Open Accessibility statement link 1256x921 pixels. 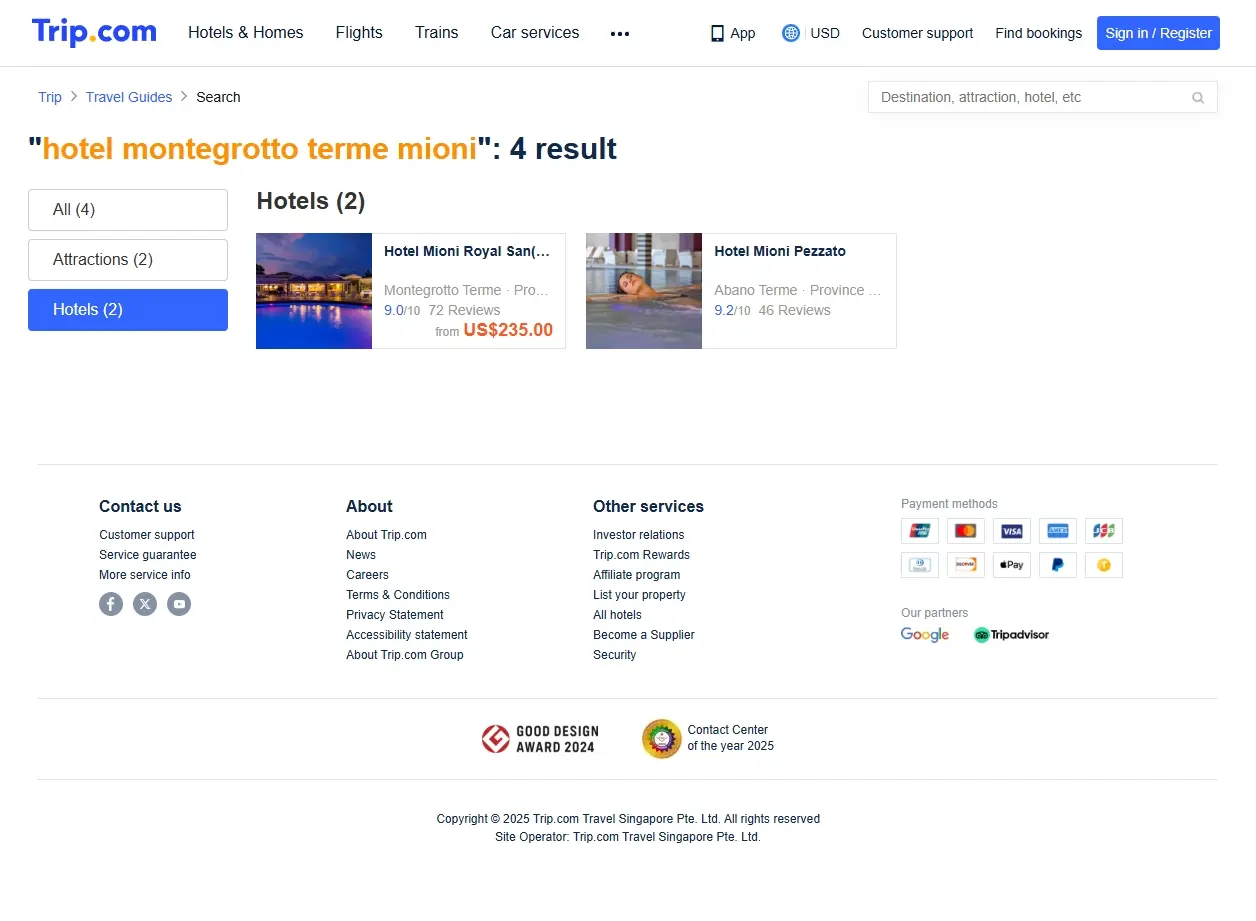(x=407, y=635)
